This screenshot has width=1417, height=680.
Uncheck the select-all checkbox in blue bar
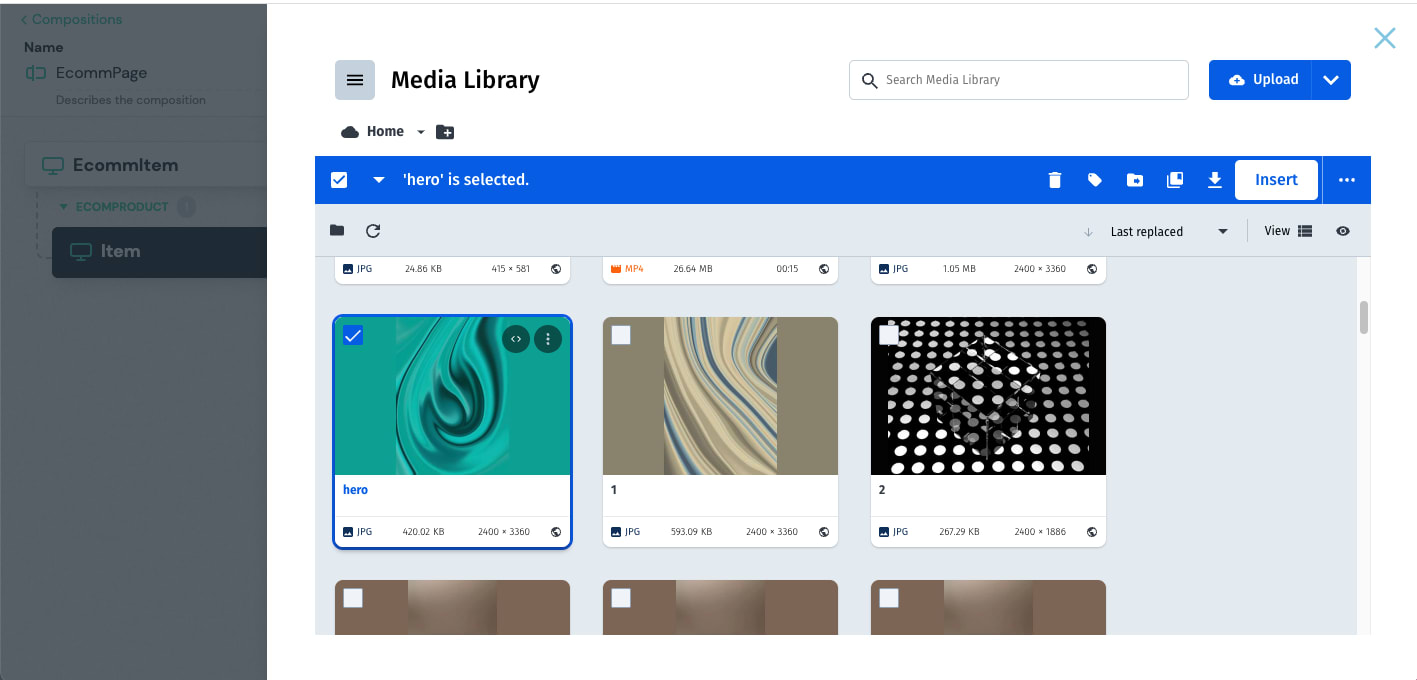pos(339,180)
